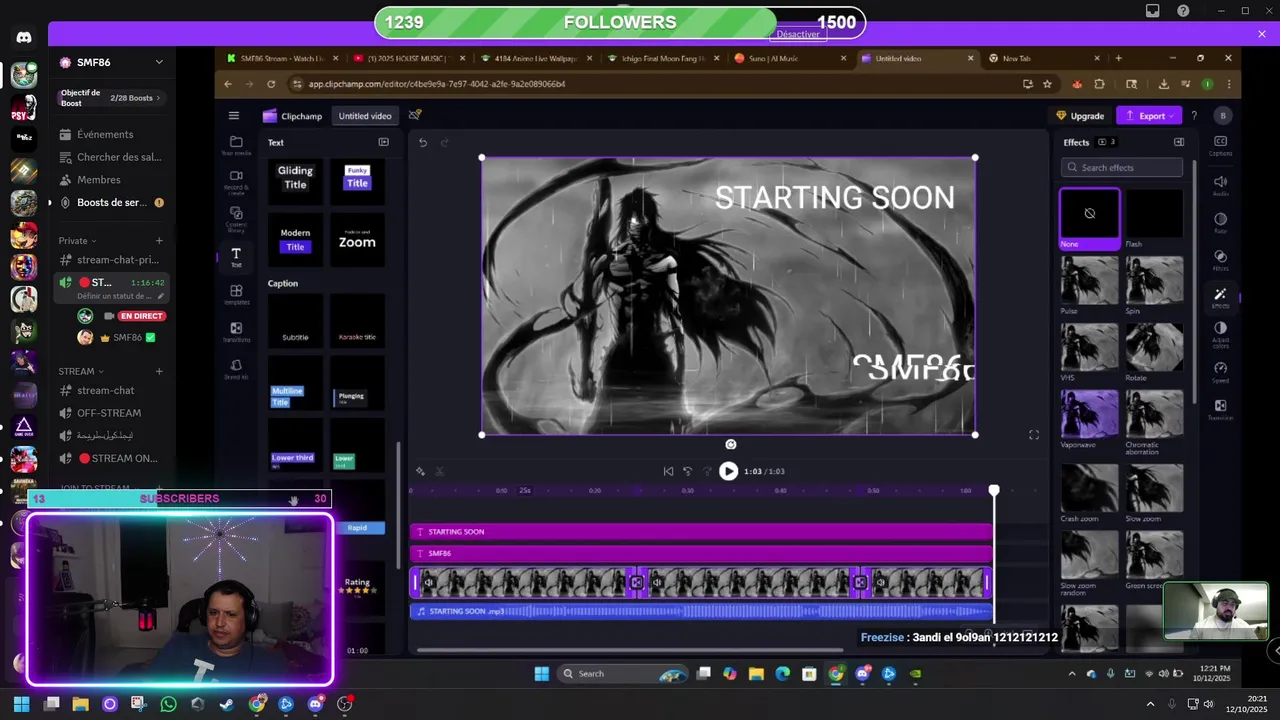Click the timeline playhead marker
Viewport: 1280px width, 720px height.
click(x=994, y=490)
